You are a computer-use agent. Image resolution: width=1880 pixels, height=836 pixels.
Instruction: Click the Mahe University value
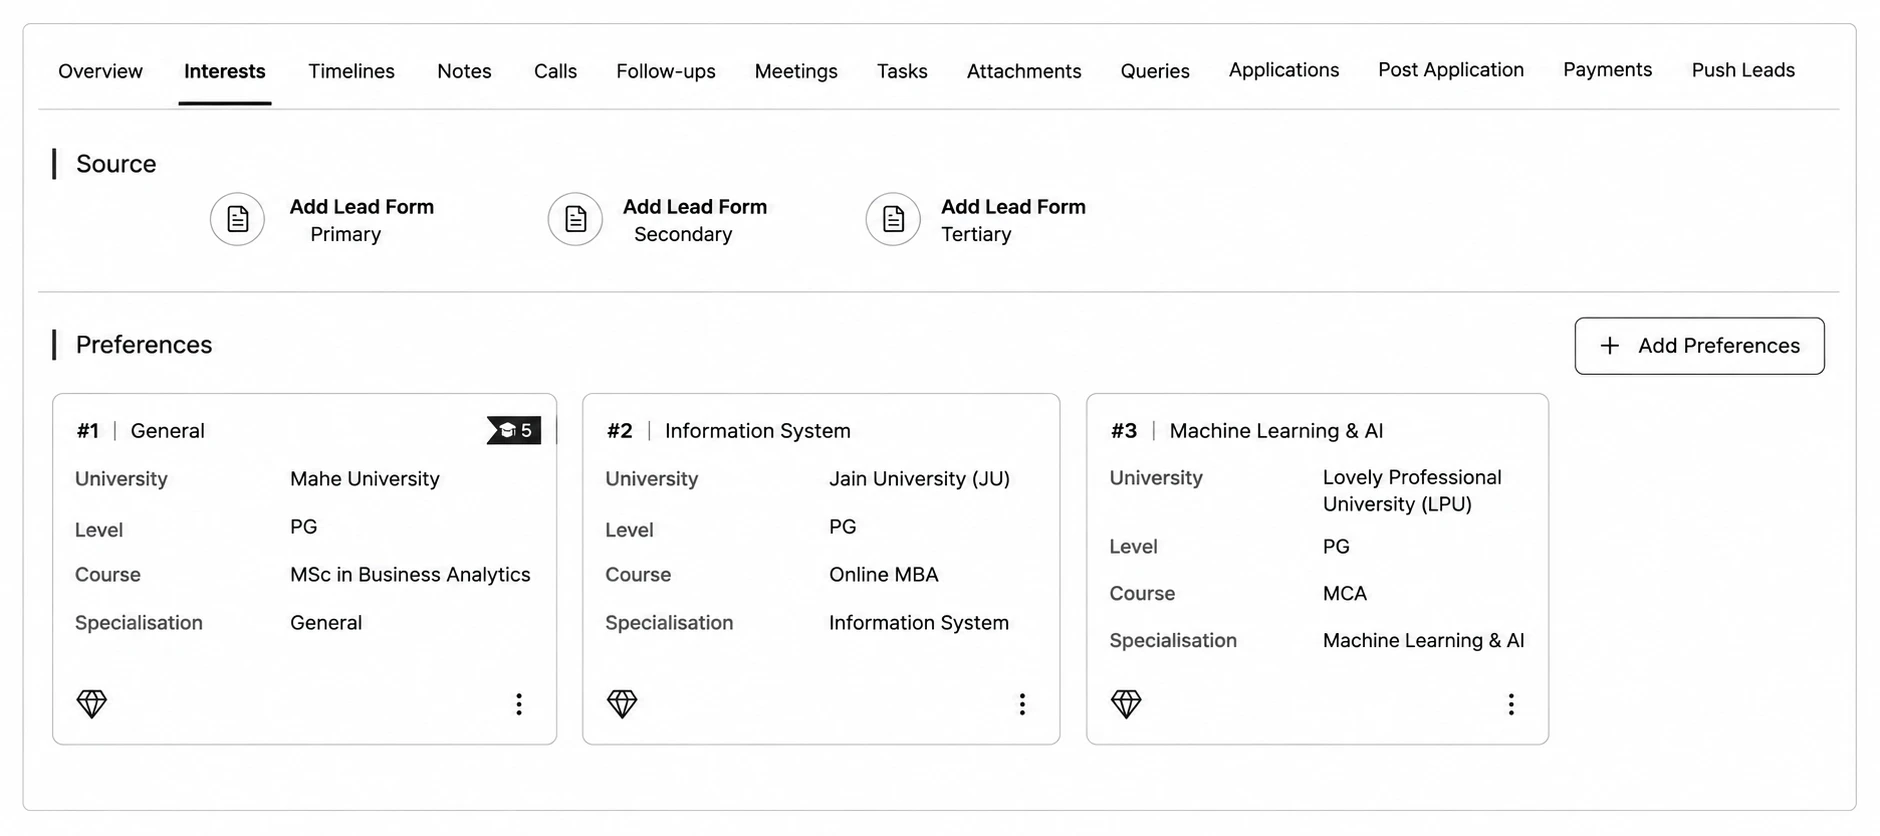click(x=365, y=479)
